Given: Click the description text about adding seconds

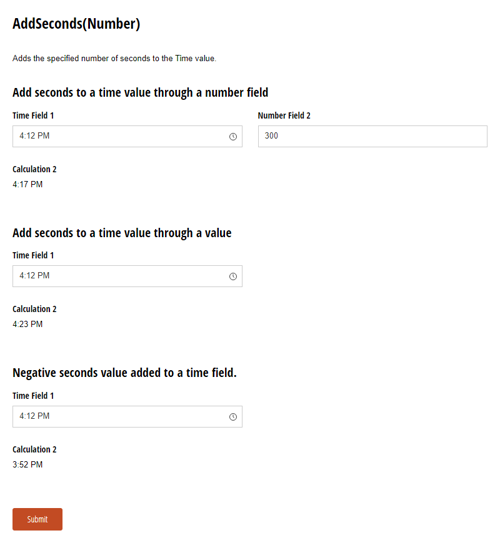Looking at the screenshot, I should click(x=114, y=58).
